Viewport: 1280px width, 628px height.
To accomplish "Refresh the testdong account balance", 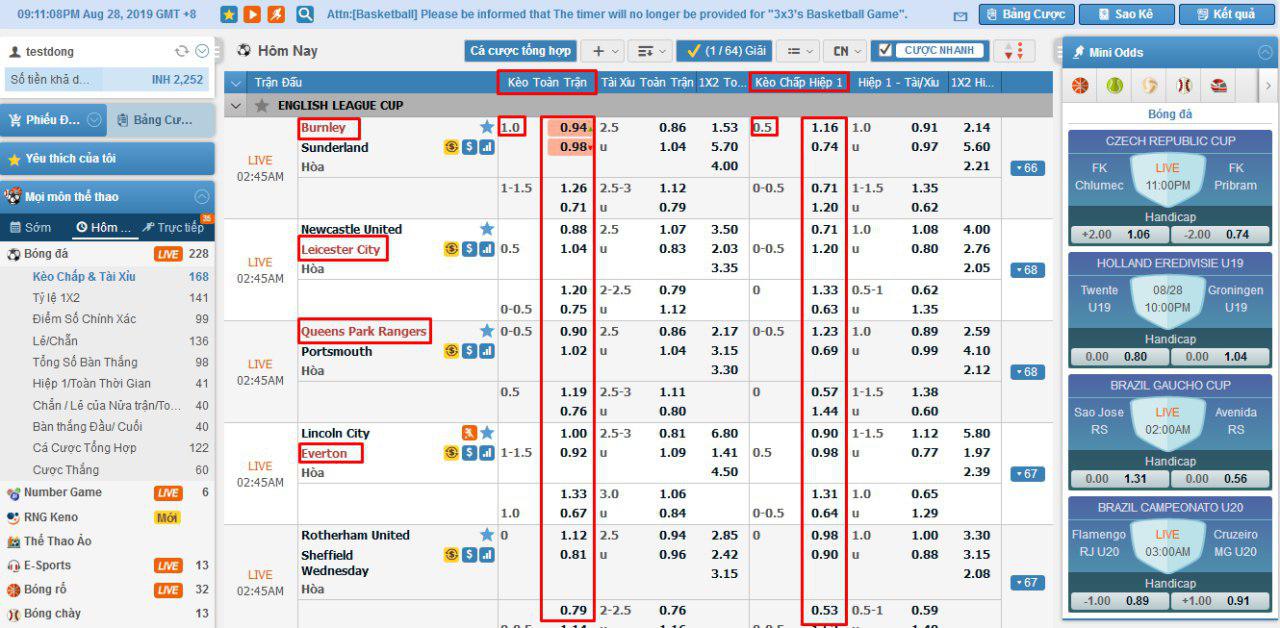I will click(x=181, y=52).
